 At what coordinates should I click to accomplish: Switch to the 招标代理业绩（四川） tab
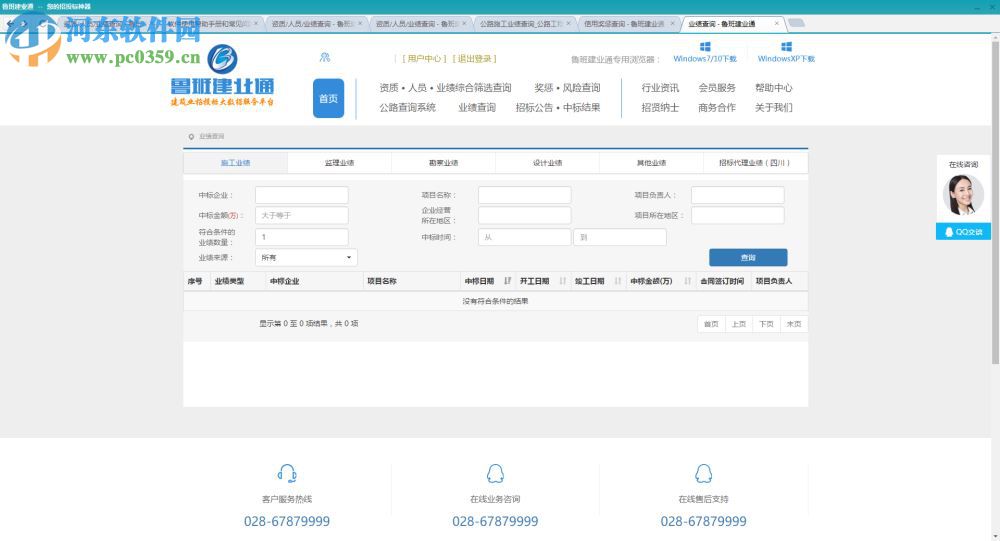tap(755, 163)
